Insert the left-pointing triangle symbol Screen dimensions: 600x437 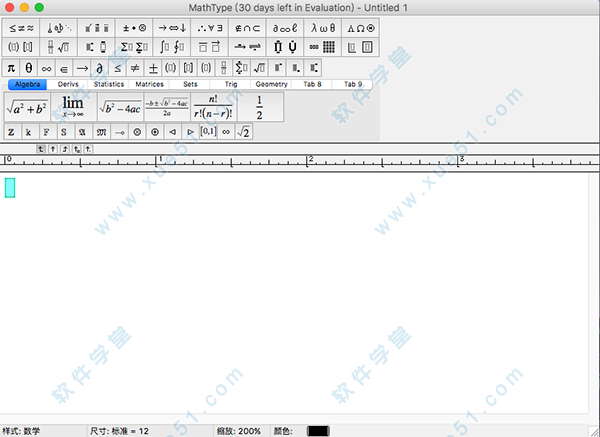click(x=173, y=132)
